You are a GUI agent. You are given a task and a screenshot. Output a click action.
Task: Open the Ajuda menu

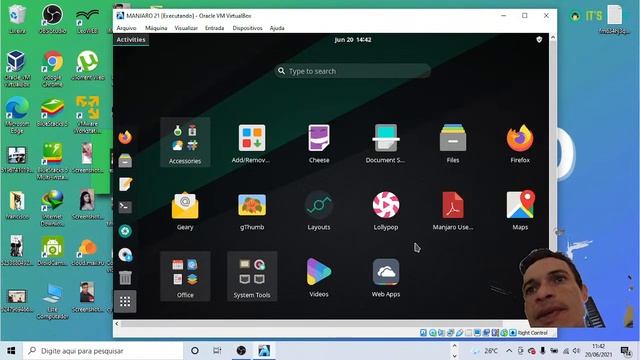[277, 28]
